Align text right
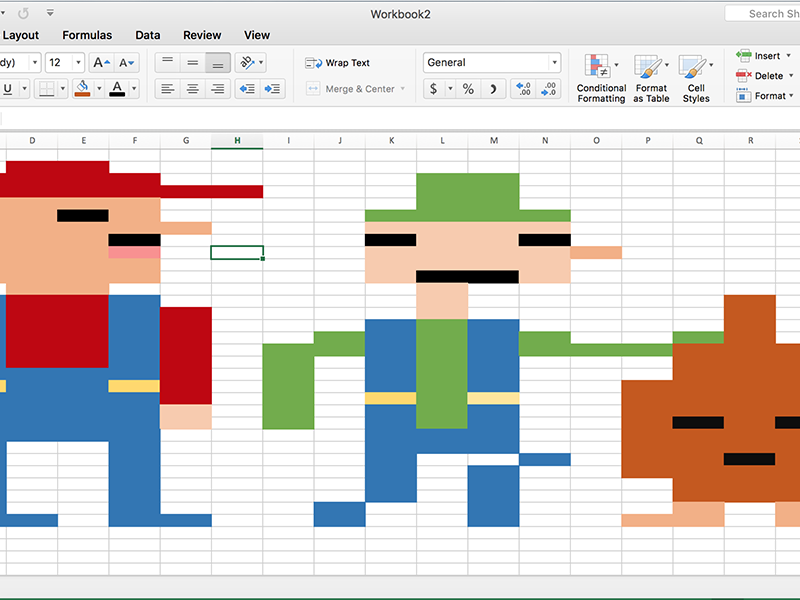 coord(218,89)
